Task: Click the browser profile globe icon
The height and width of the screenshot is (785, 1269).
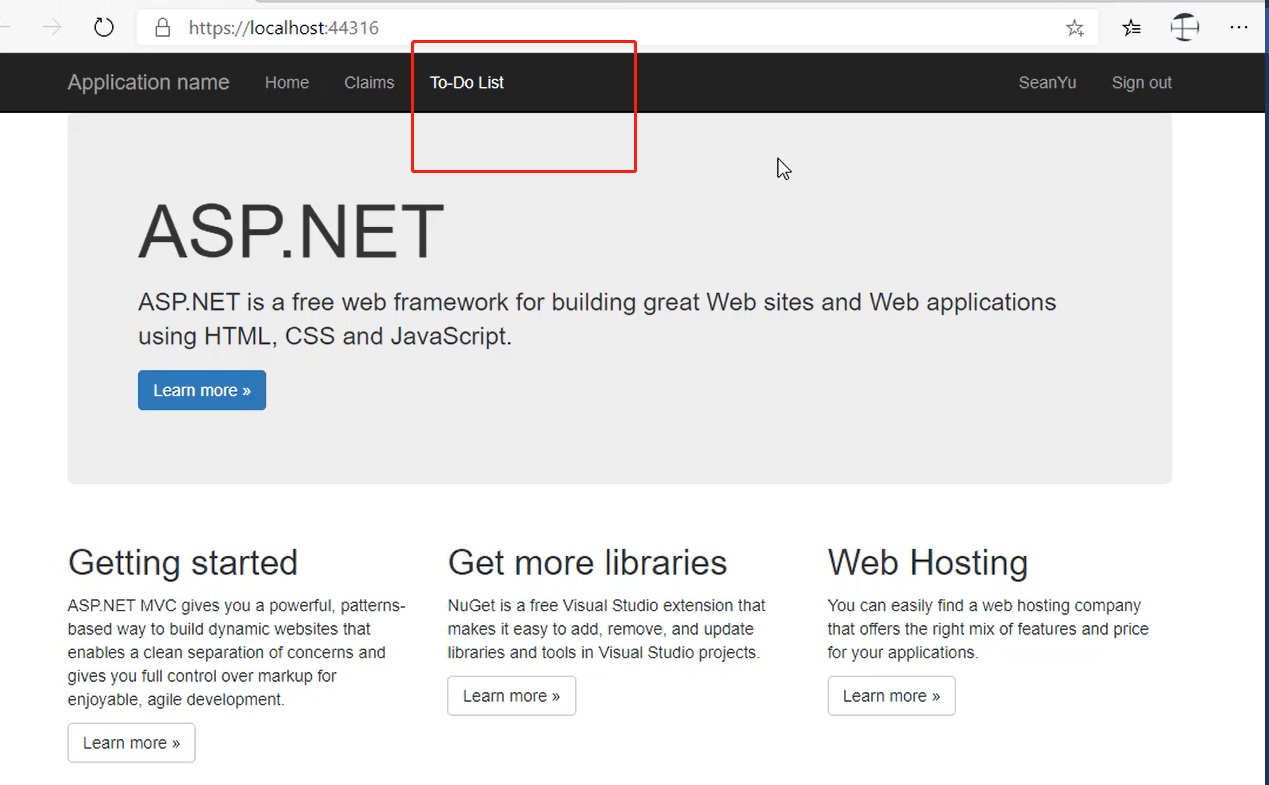Action: point(1185,27)
